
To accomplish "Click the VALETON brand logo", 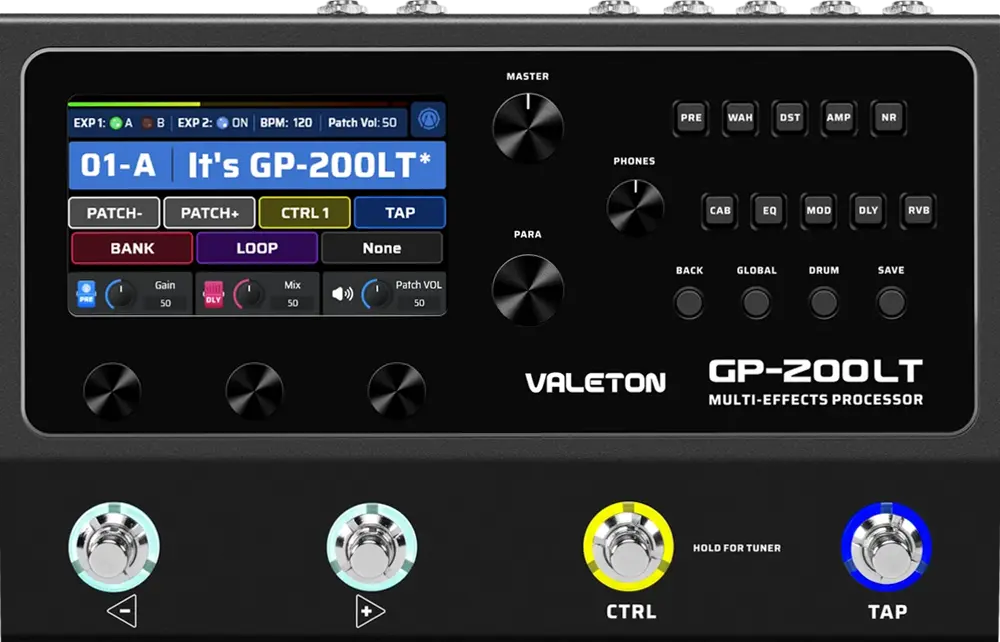I will pyautogui.click(x=596, y=383).
